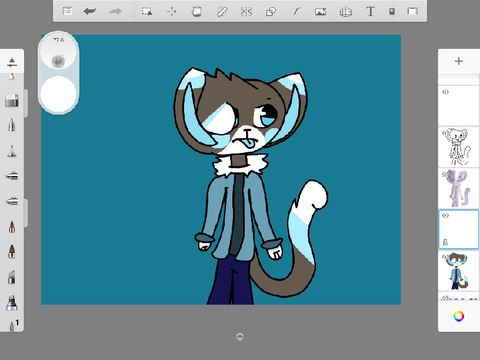Toggle visibility of the top empty layer
This screenshot has height=360, width=480.
tap(445, 92)
